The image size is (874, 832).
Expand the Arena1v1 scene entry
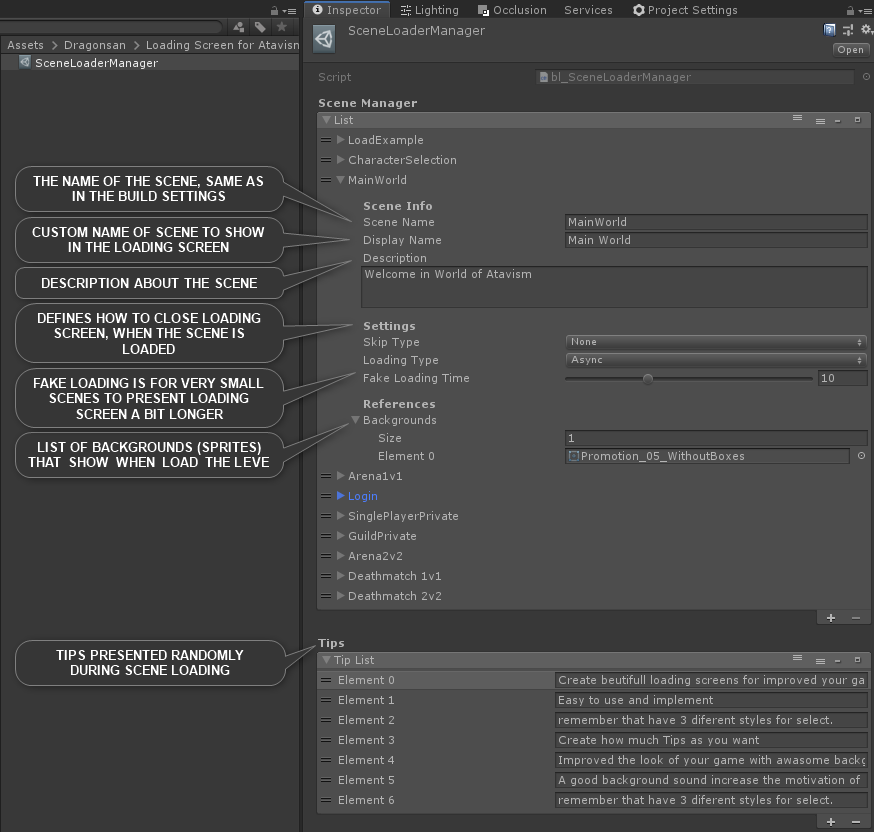(x=341, y=476)
